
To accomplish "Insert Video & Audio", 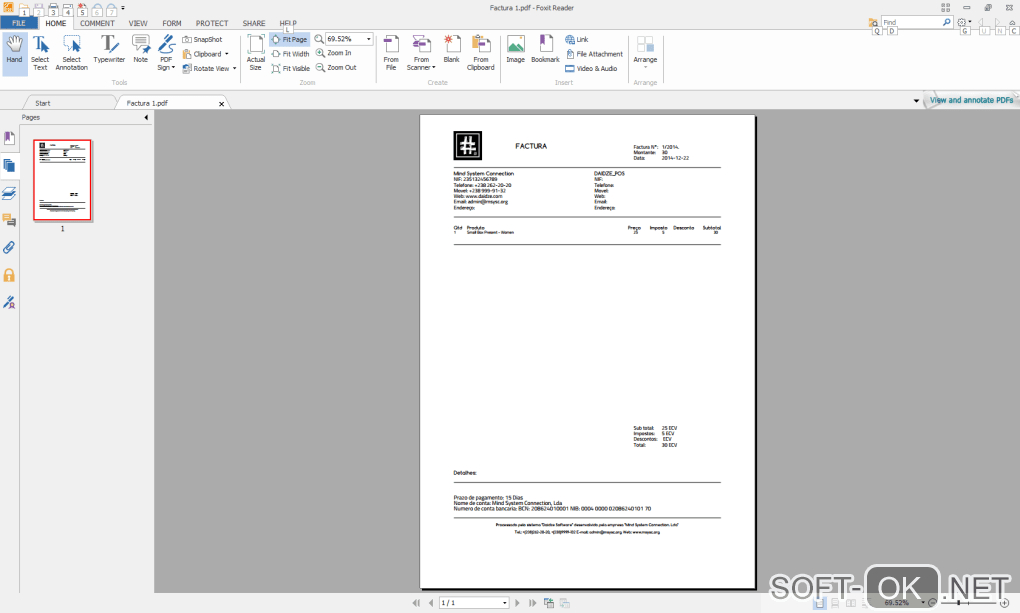I will point(591,68).
